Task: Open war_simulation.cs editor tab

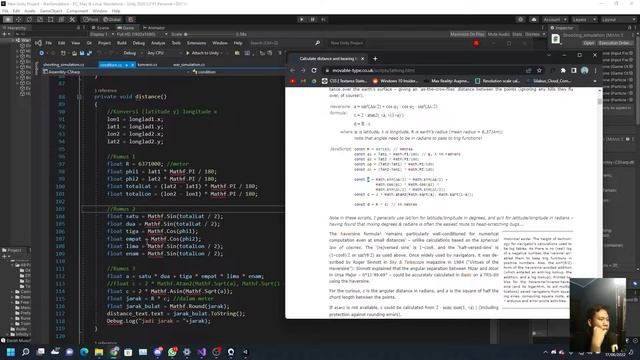Action: [189, 64]
